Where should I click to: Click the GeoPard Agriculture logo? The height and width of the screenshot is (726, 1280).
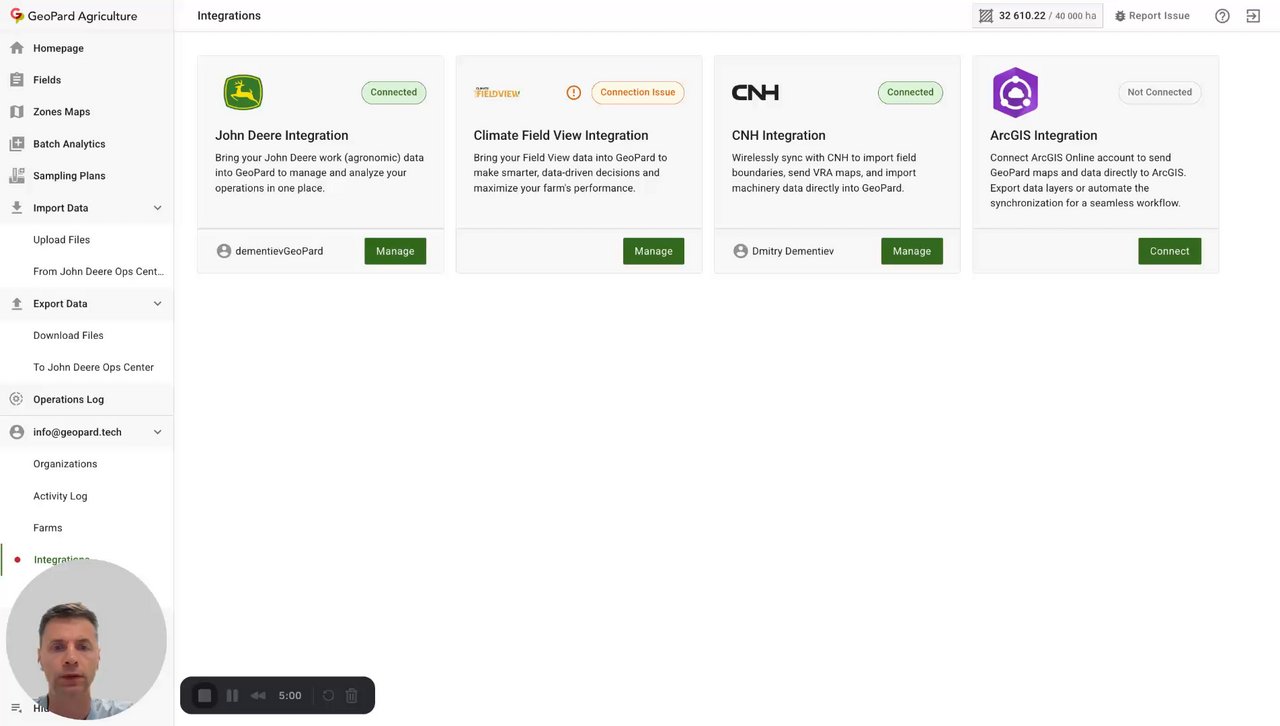pyautogui.click(x=73, y=16)
